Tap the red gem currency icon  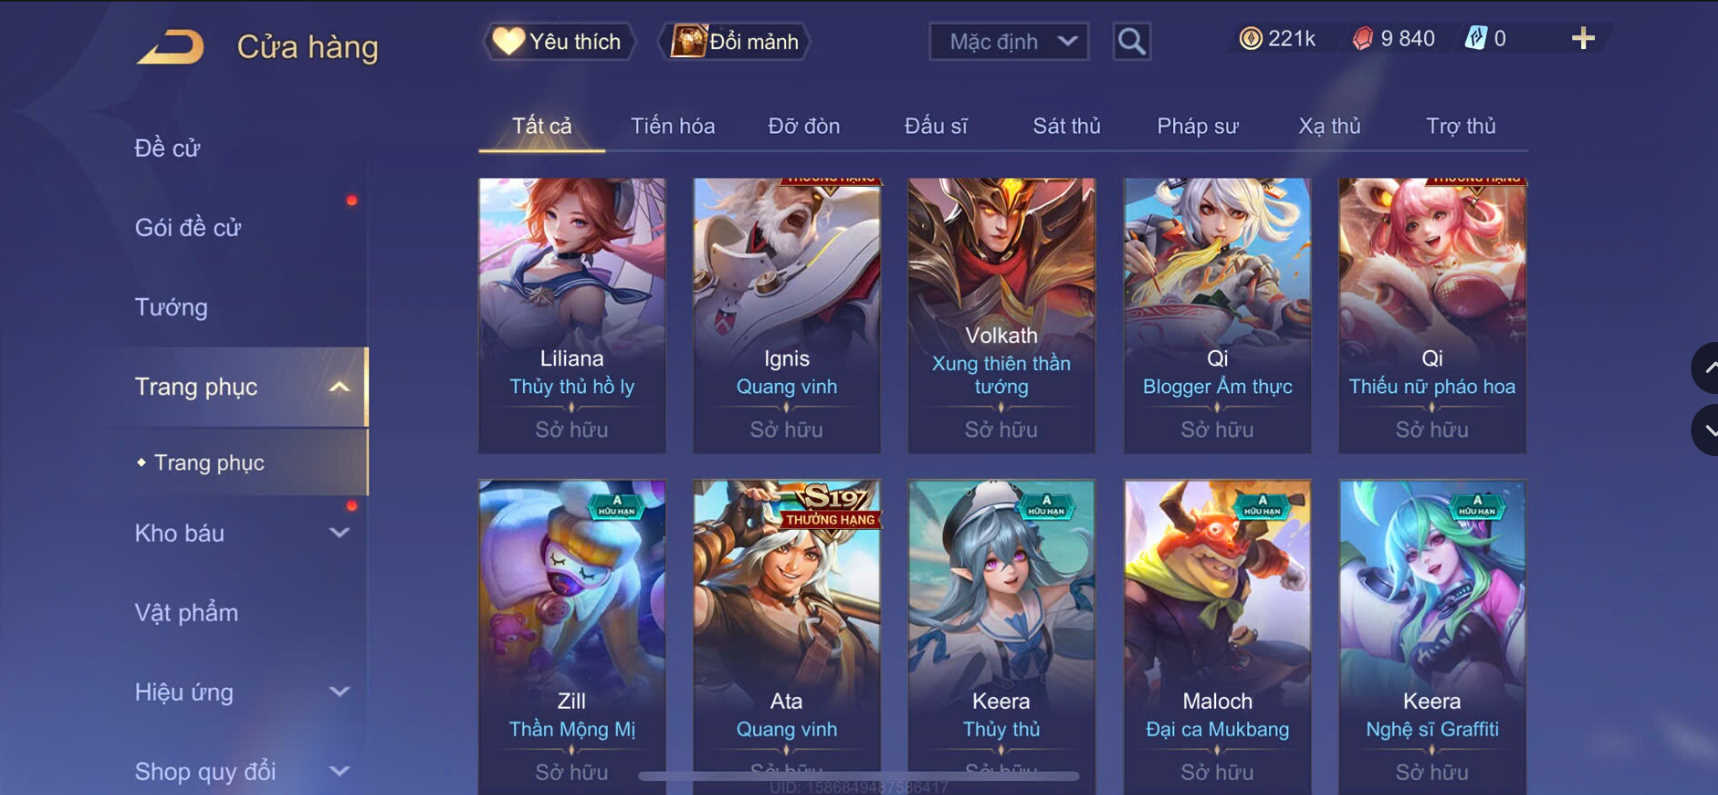[1363, 39]
